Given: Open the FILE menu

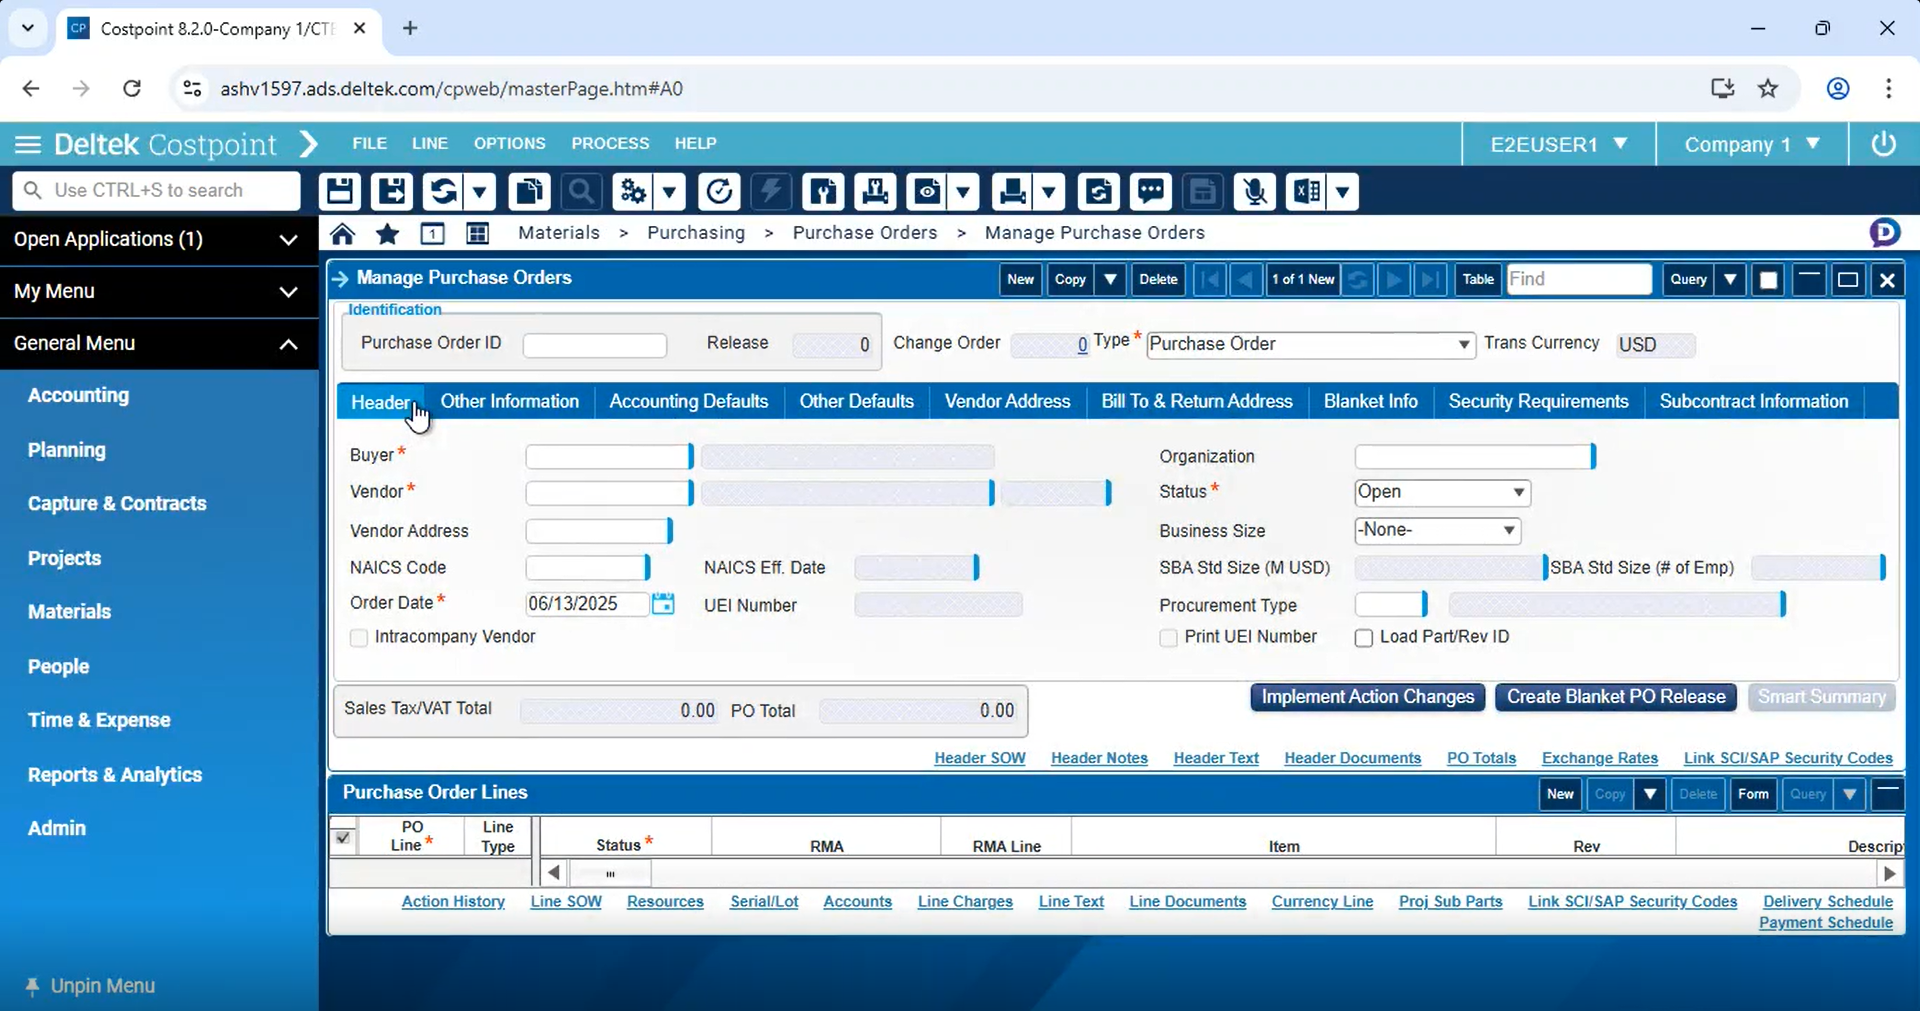Looking at the screenshot, I should pos(369,143).
